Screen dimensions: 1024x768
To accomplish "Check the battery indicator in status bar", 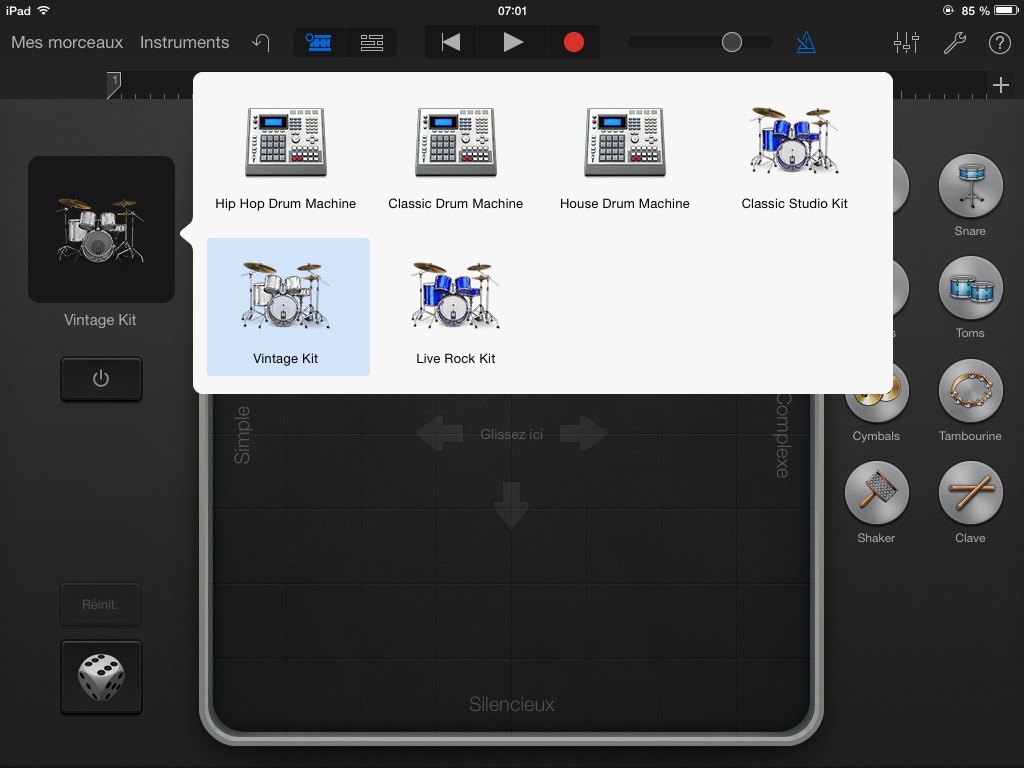I will (1006, 10).
